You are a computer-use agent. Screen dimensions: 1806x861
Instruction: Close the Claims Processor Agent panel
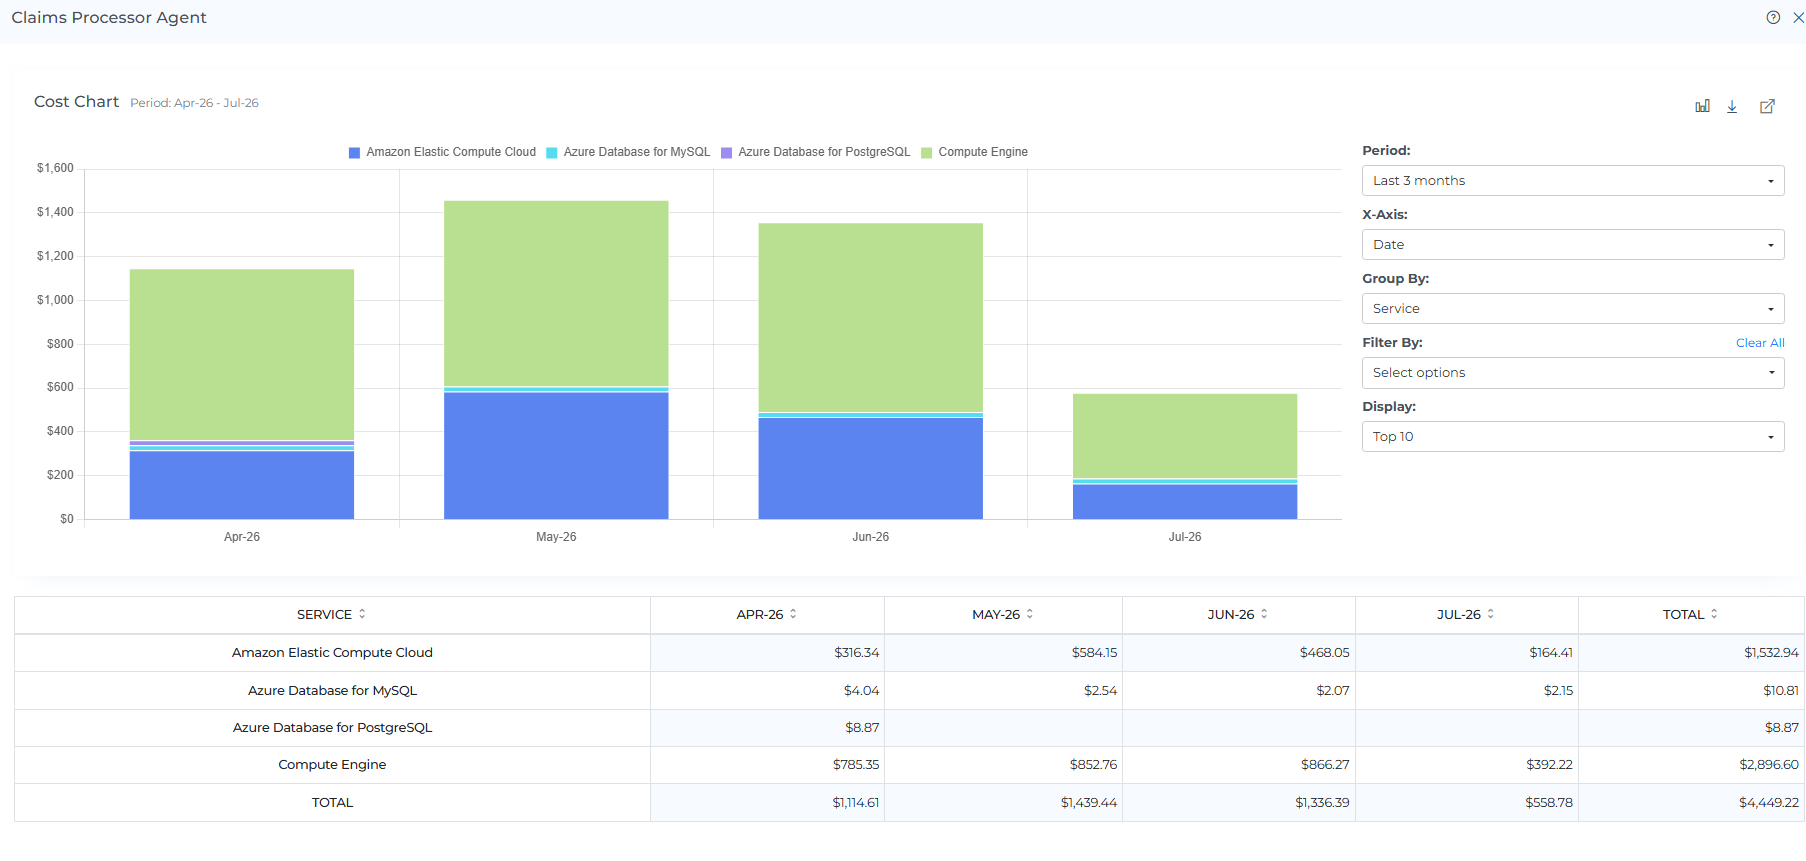1798,17
